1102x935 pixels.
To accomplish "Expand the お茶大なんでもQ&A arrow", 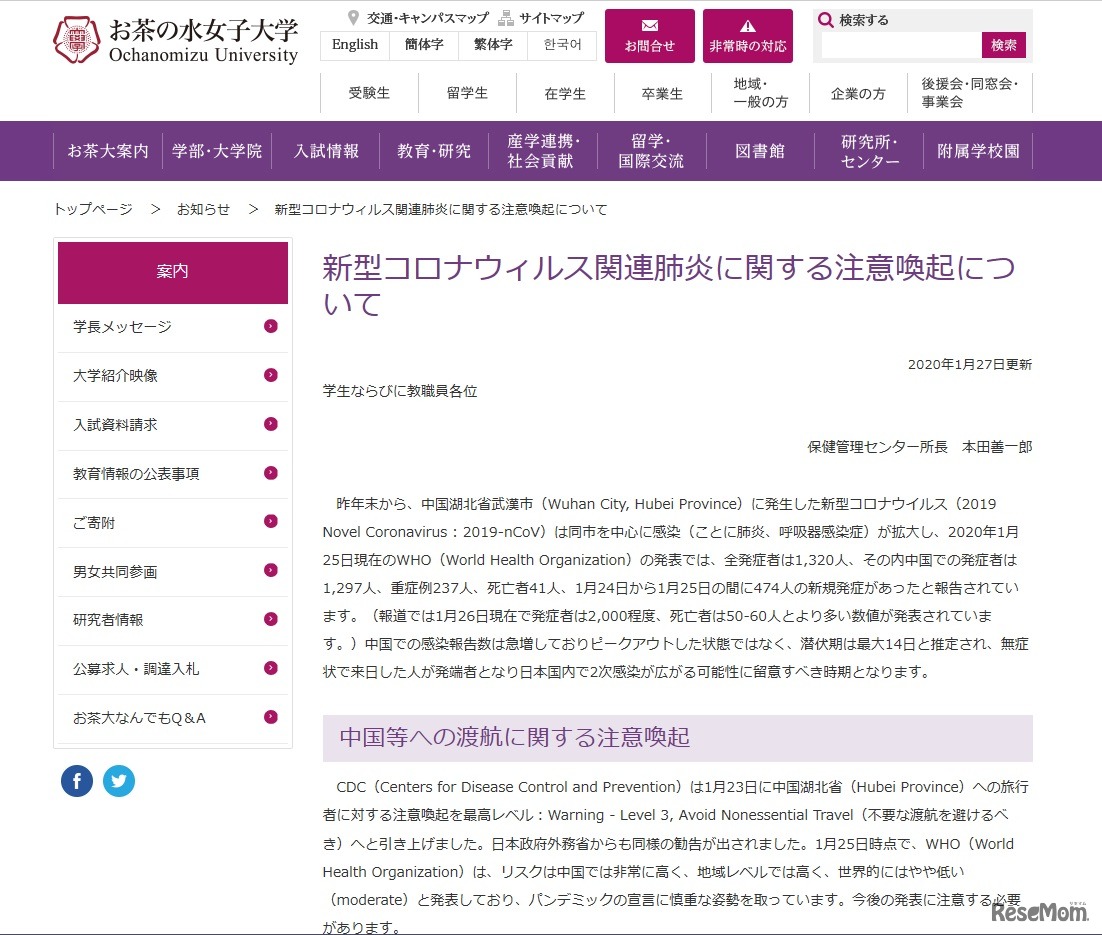I will pyautogui.click(x=270, y=717).
